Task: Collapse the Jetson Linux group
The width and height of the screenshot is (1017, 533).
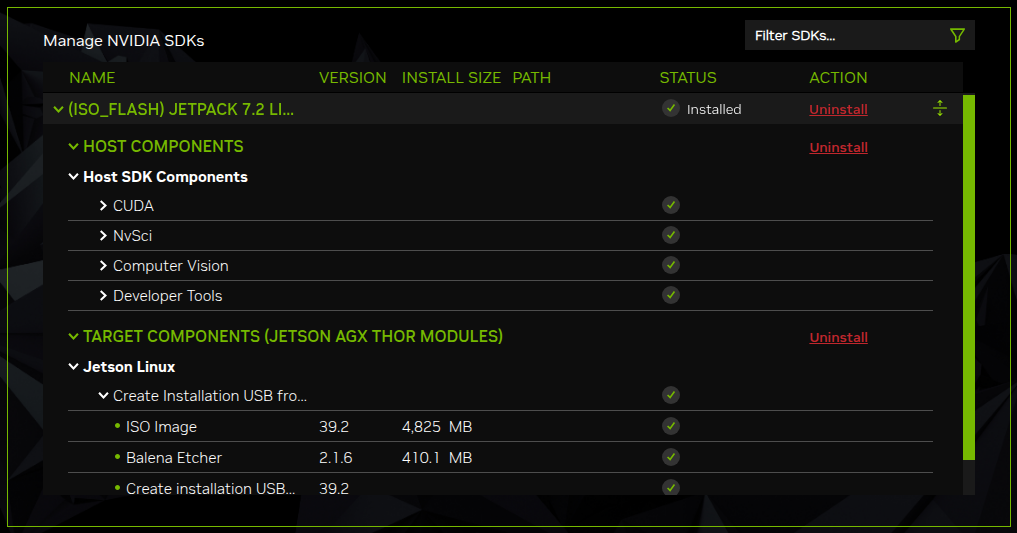Action: [x=73, y=366]
